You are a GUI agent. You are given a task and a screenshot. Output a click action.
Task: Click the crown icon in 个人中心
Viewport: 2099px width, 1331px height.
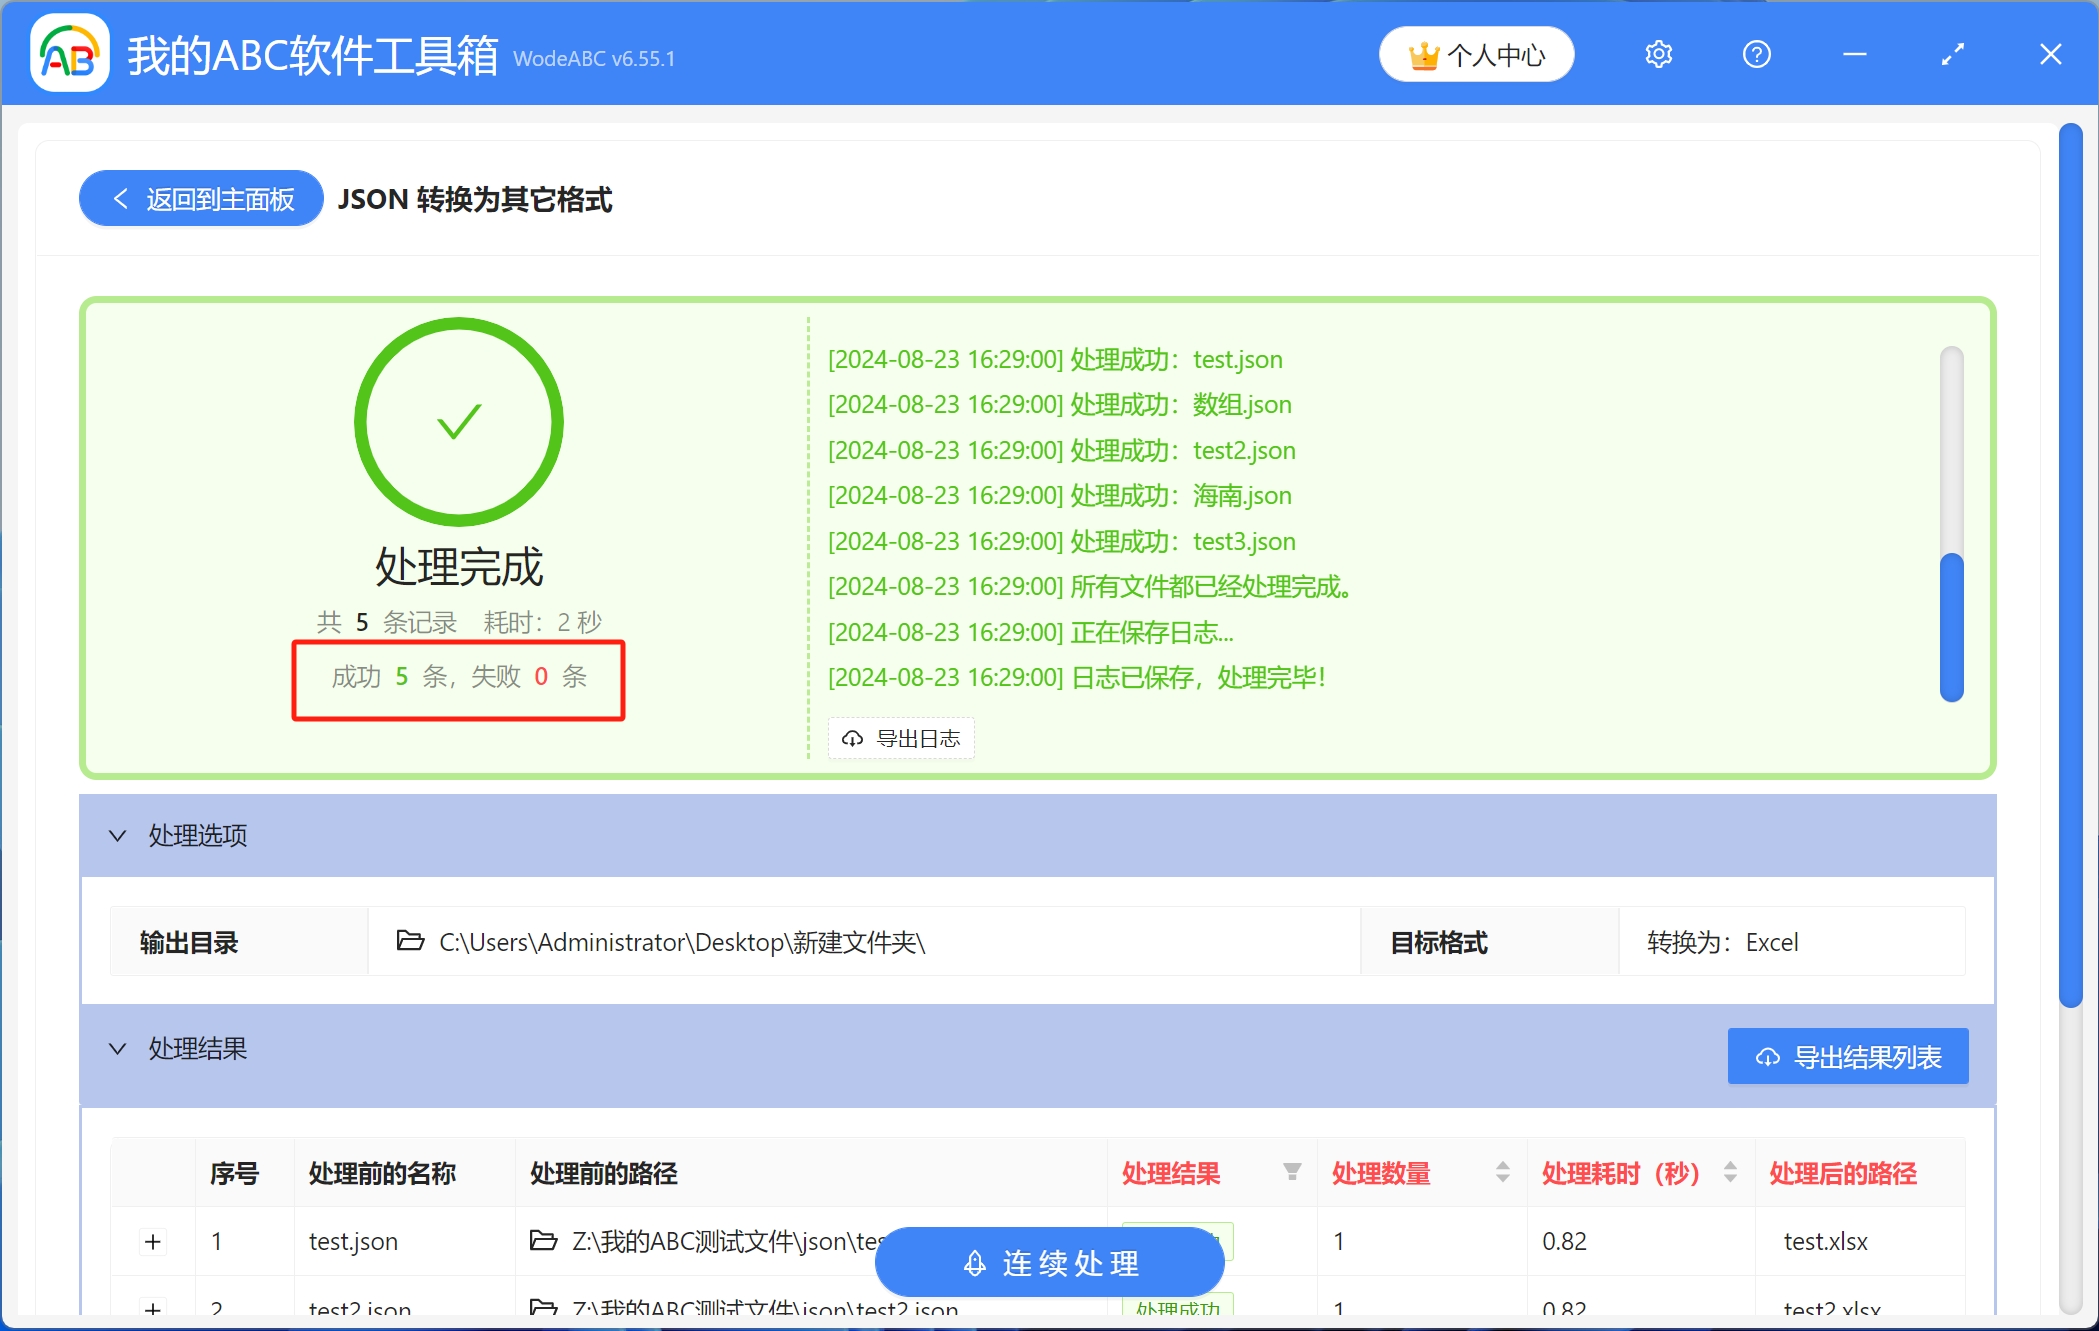1424,54
